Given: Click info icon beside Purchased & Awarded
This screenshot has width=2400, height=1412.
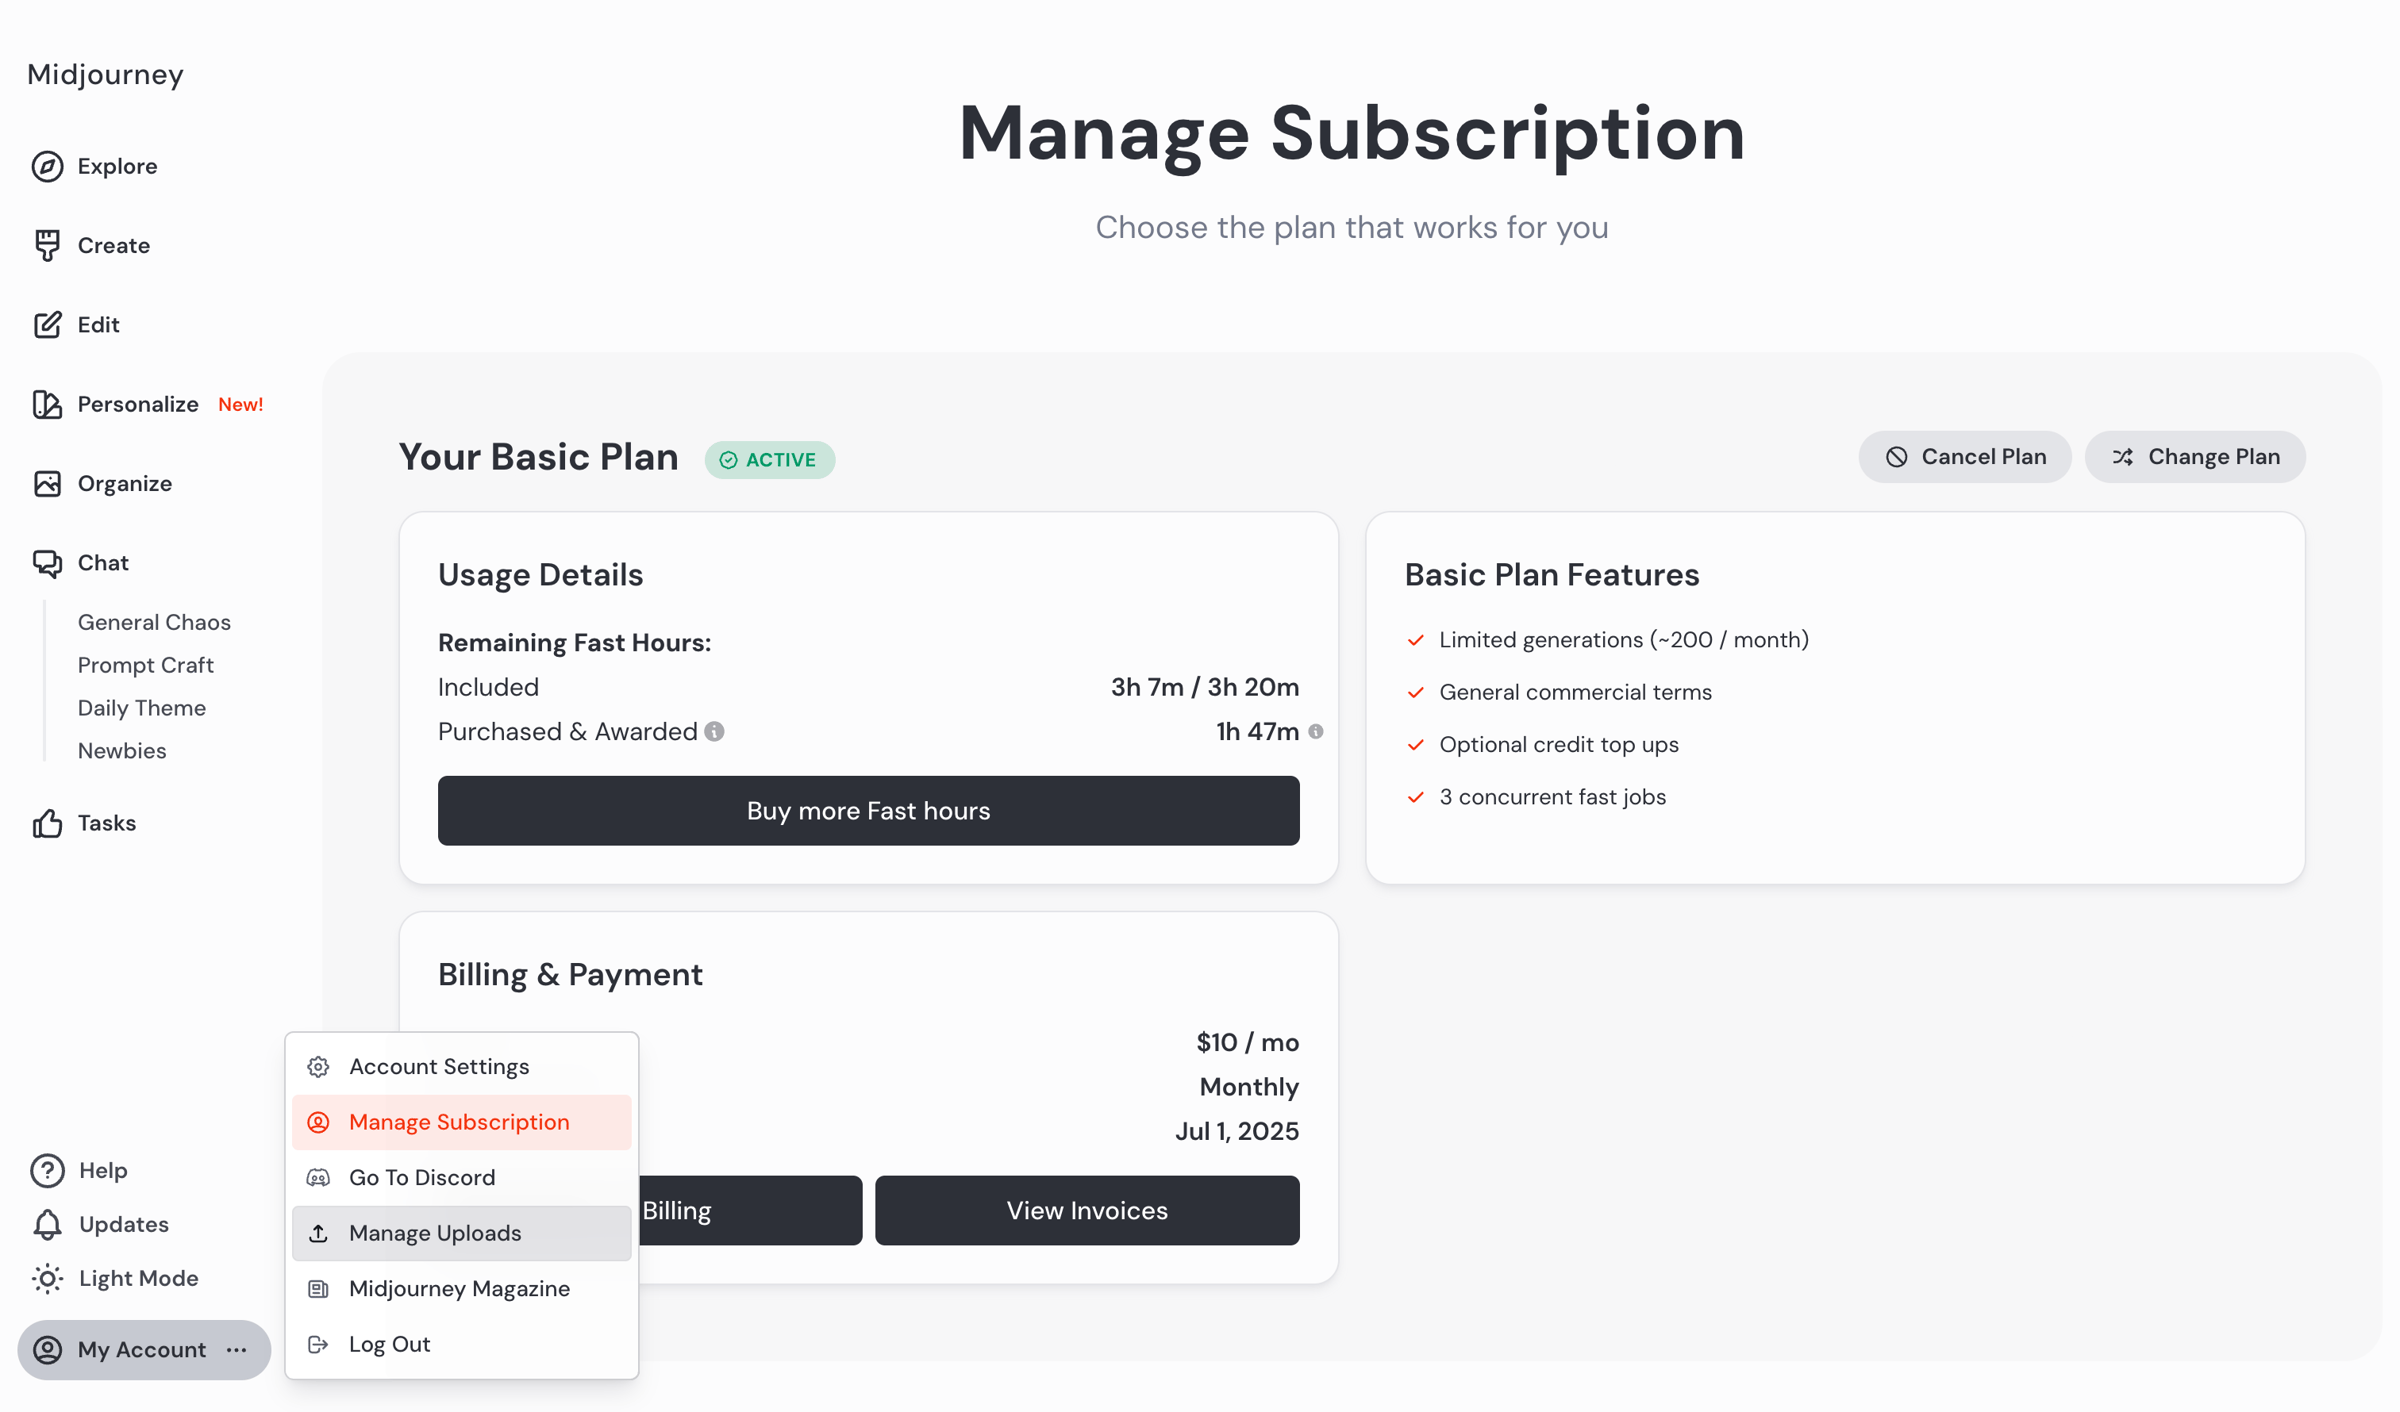Looking at the screenshot, I should (x=714, y=732).
